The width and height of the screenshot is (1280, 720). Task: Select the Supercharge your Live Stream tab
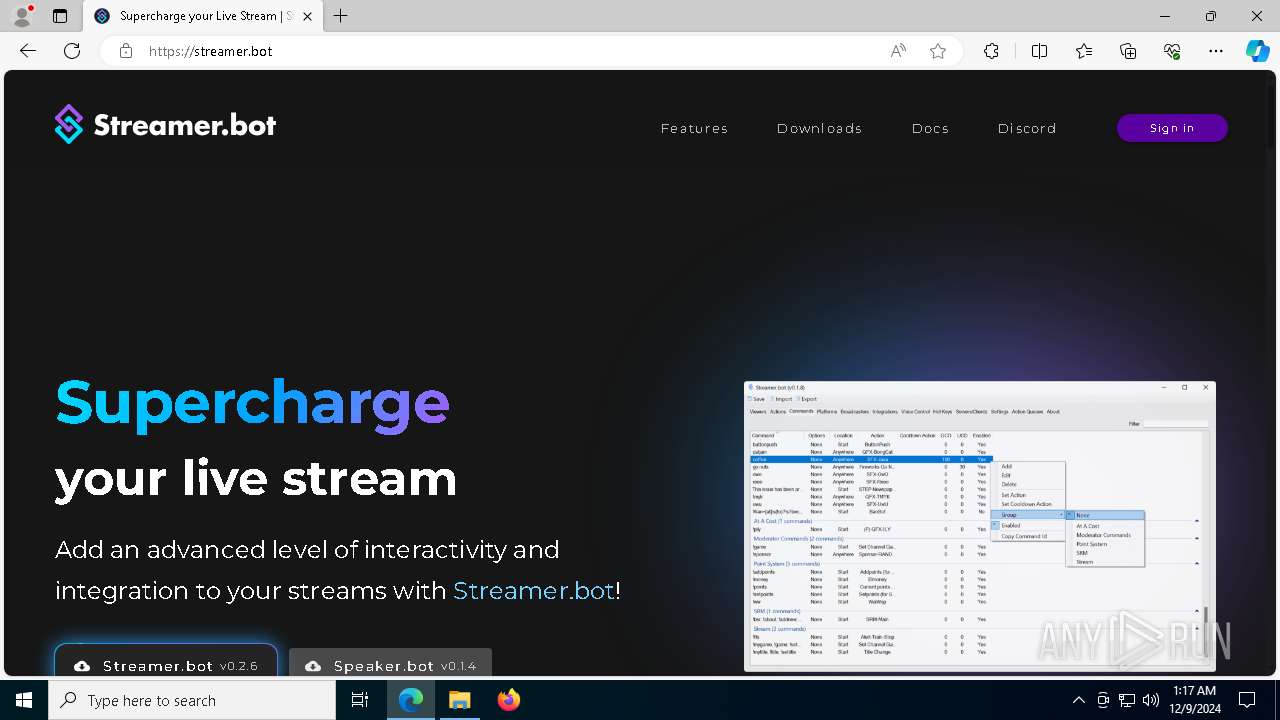[x=203, y=16]
